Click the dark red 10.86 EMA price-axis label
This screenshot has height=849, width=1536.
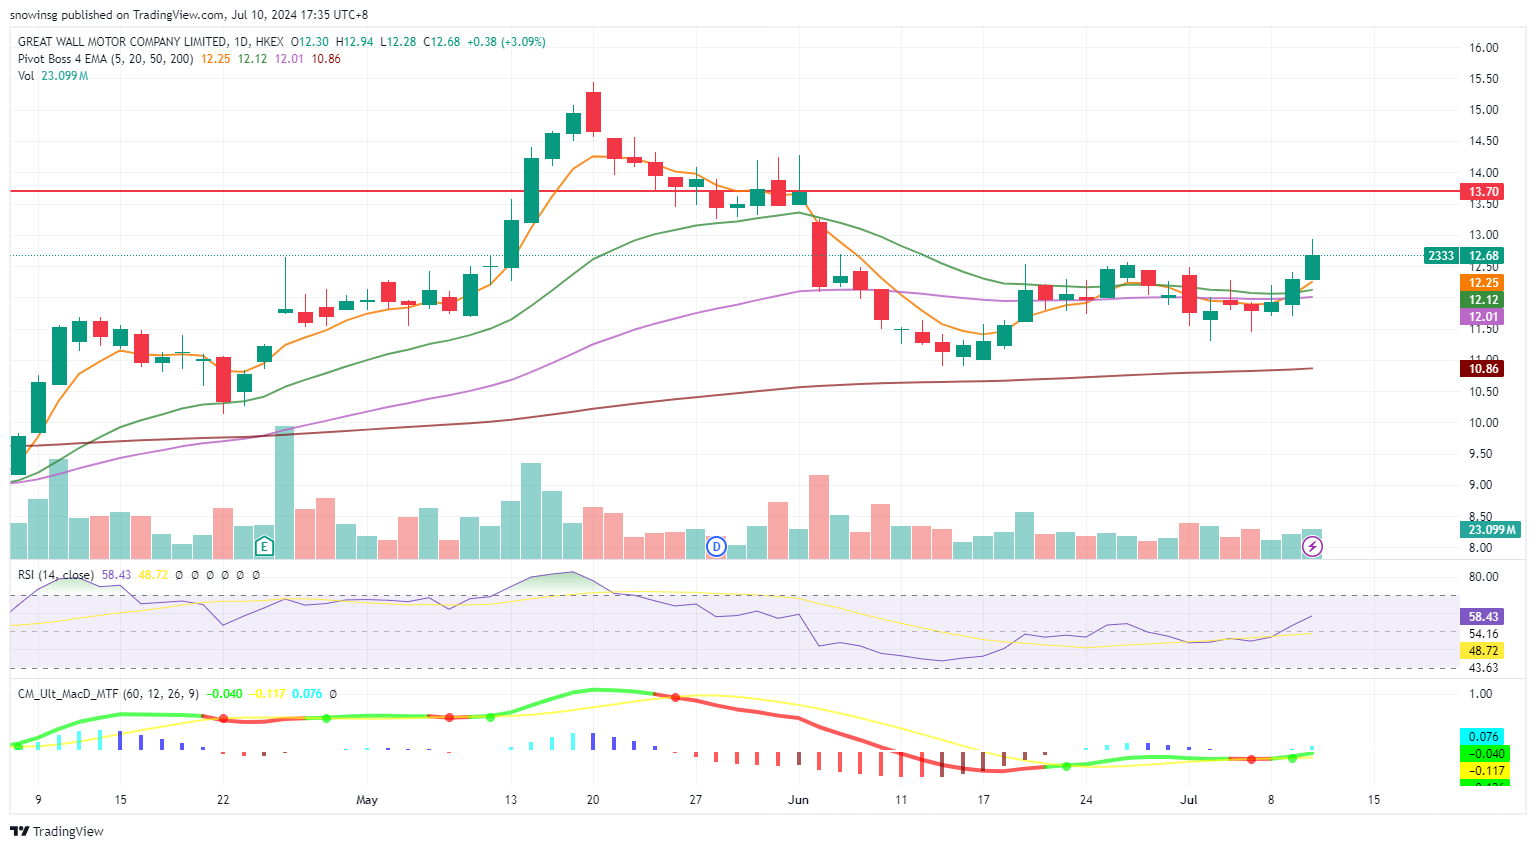[x=1483, y=369]
